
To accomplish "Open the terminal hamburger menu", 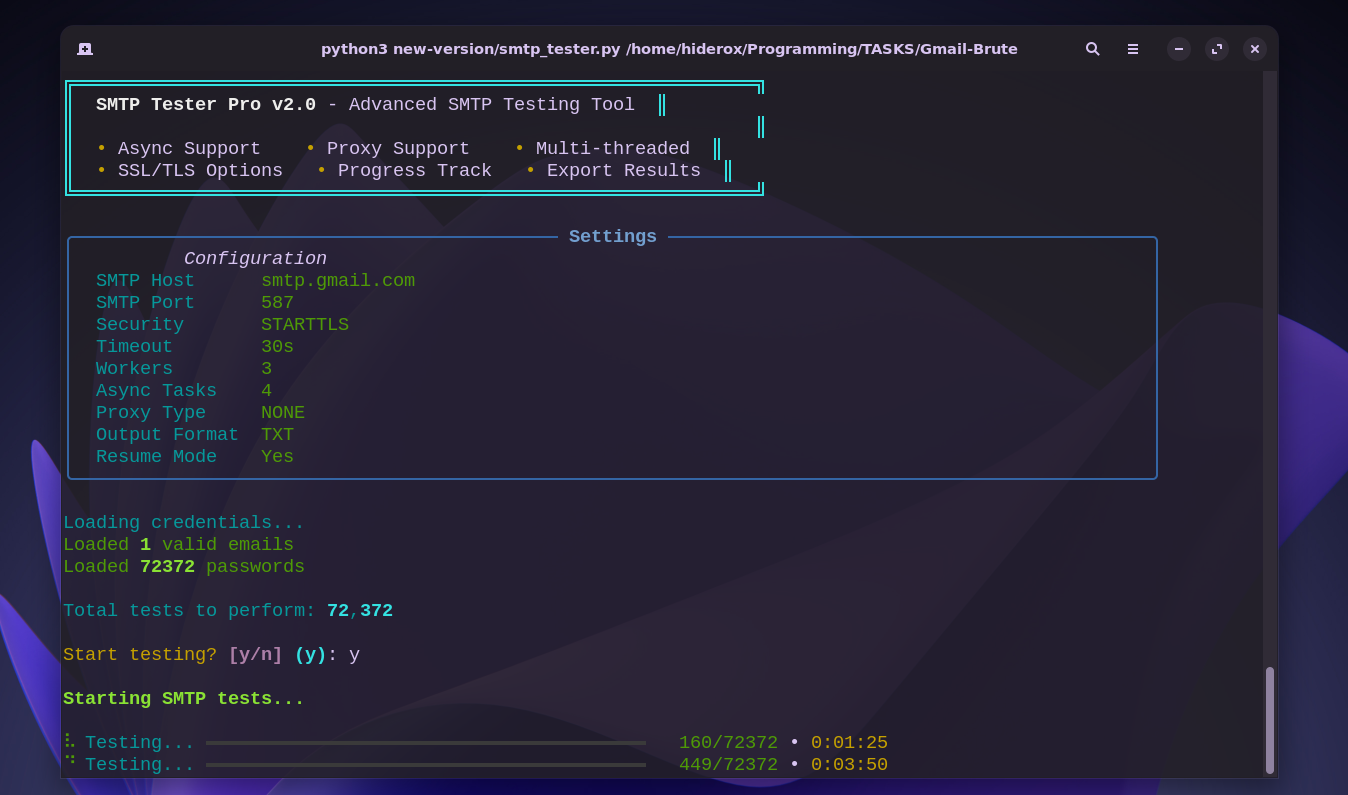I will [1132, 48].
